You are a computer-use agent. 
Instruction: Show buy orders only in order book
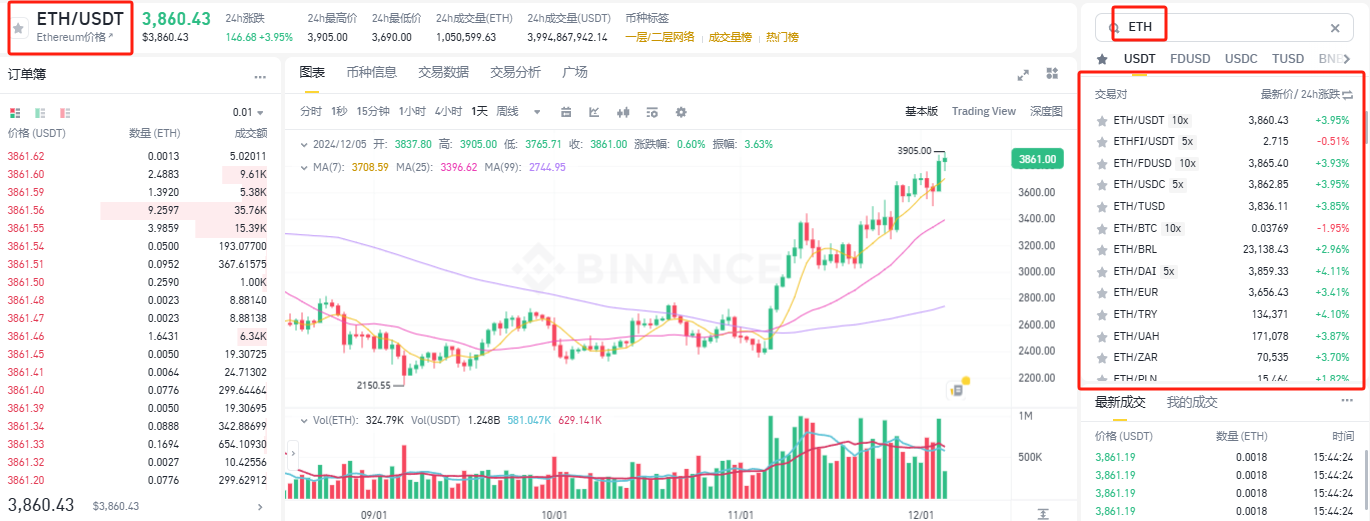[x=40, y=113]
